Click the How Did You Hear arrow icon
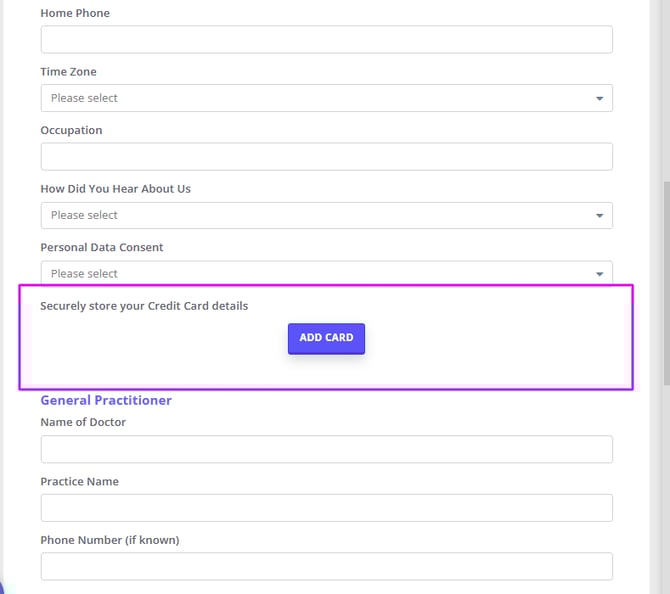670x594 pixels. (599, 215)
